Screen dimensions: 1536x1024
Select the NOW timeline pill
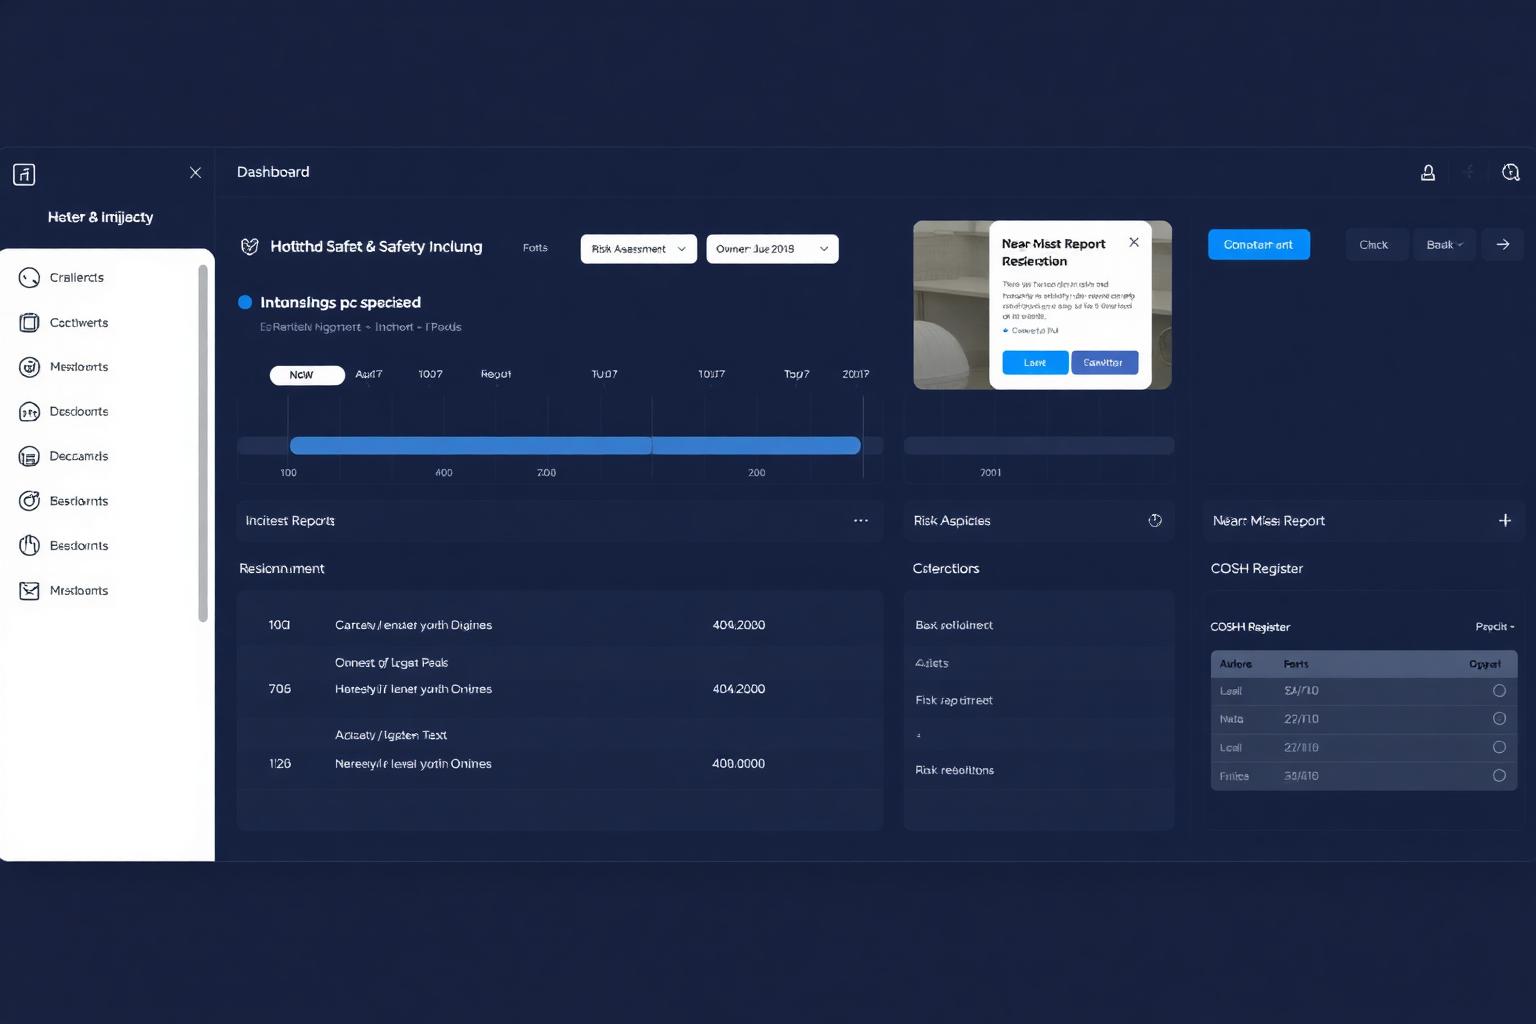click(307, 375)
